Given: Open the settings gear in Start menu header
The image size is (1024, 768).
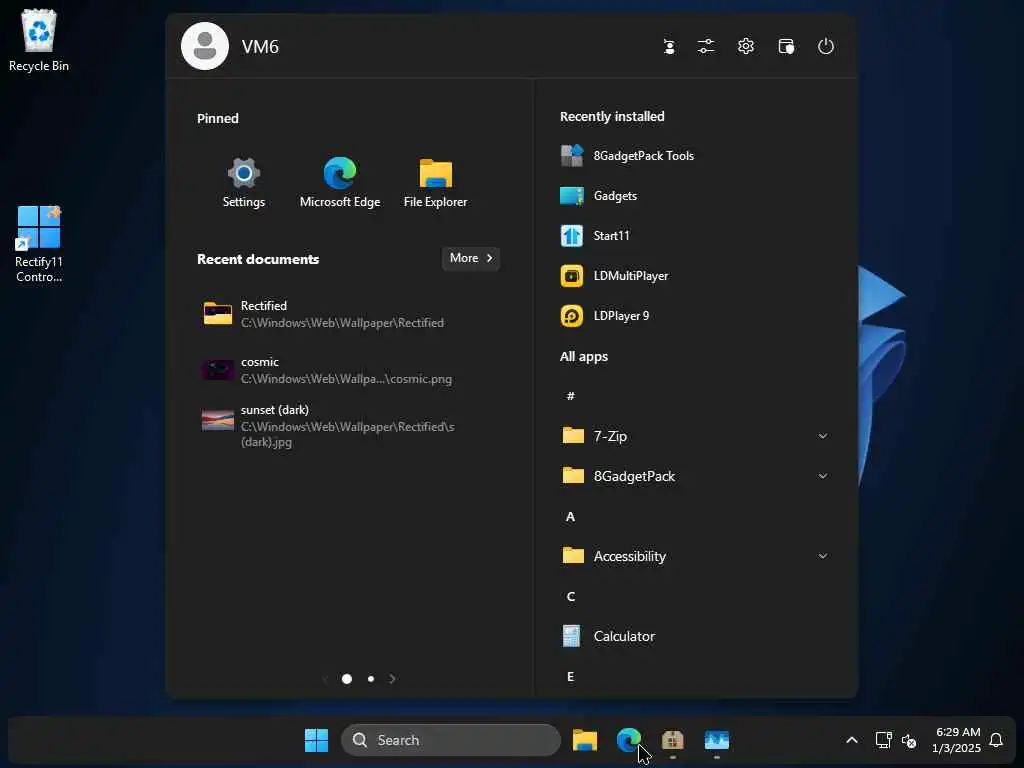Looking at the screenshot, I should 746,46.
